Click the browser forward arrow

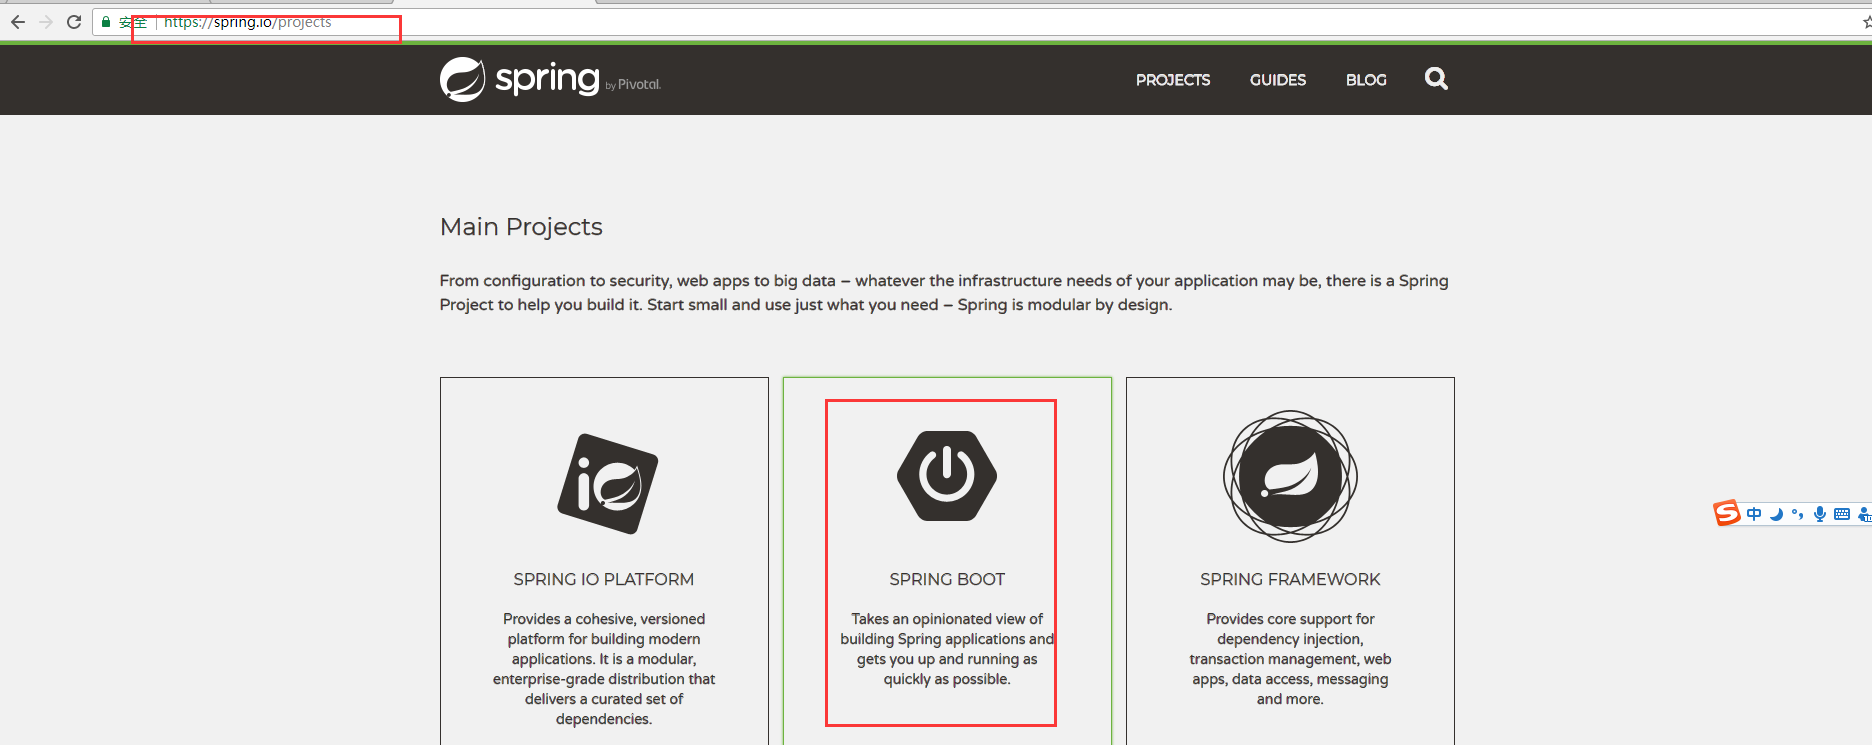coord(46,22)
